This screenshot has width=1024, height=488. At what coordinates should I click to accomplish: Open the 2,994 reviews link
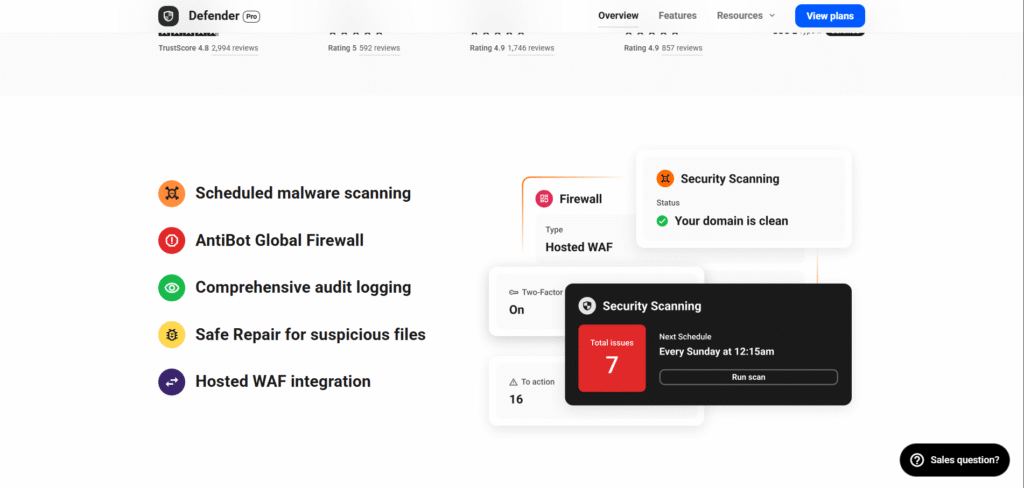coord(235,48)
